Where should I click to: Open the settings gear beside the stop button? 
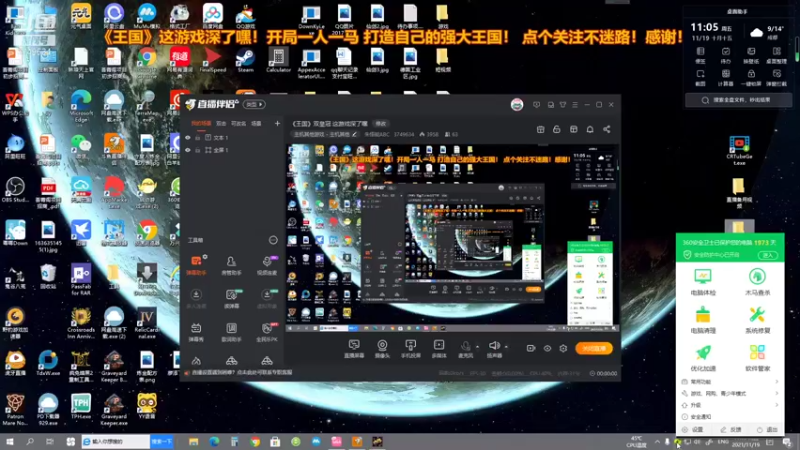pos(563,348)
